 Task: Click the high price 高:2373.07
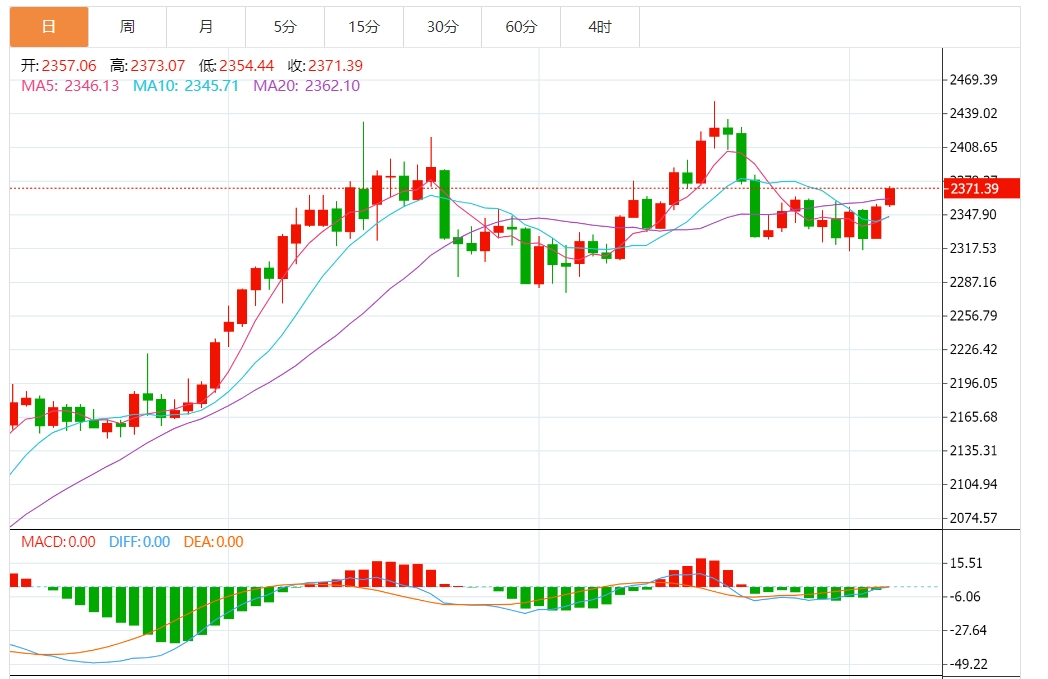click(148, 65)
